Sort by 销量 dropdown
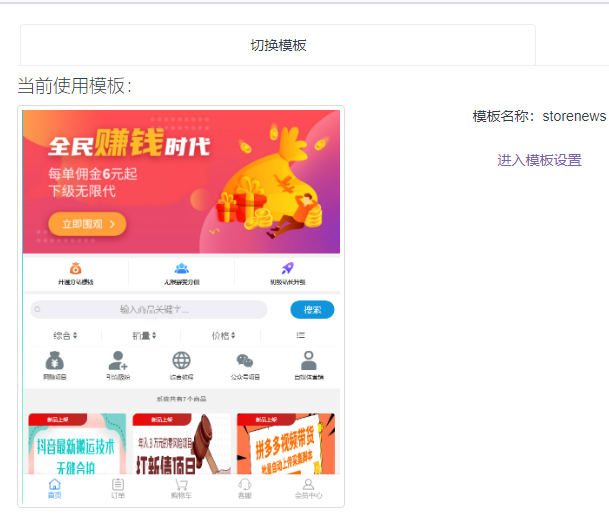609x516 pixels. click(144, 336)
